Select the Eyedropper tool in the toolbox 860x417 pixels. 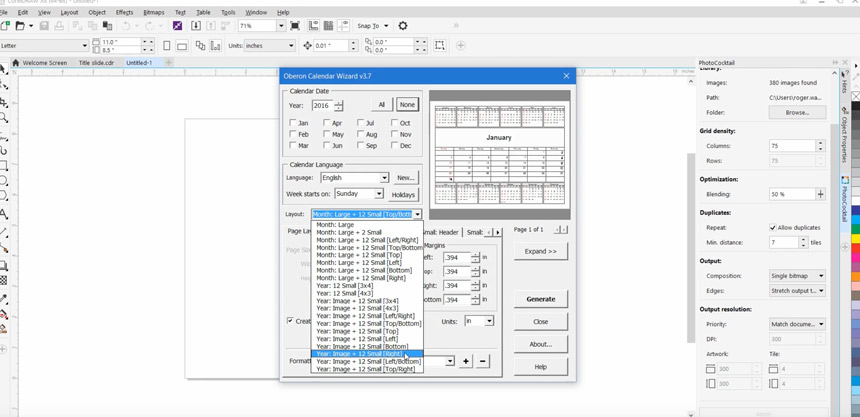3,299
